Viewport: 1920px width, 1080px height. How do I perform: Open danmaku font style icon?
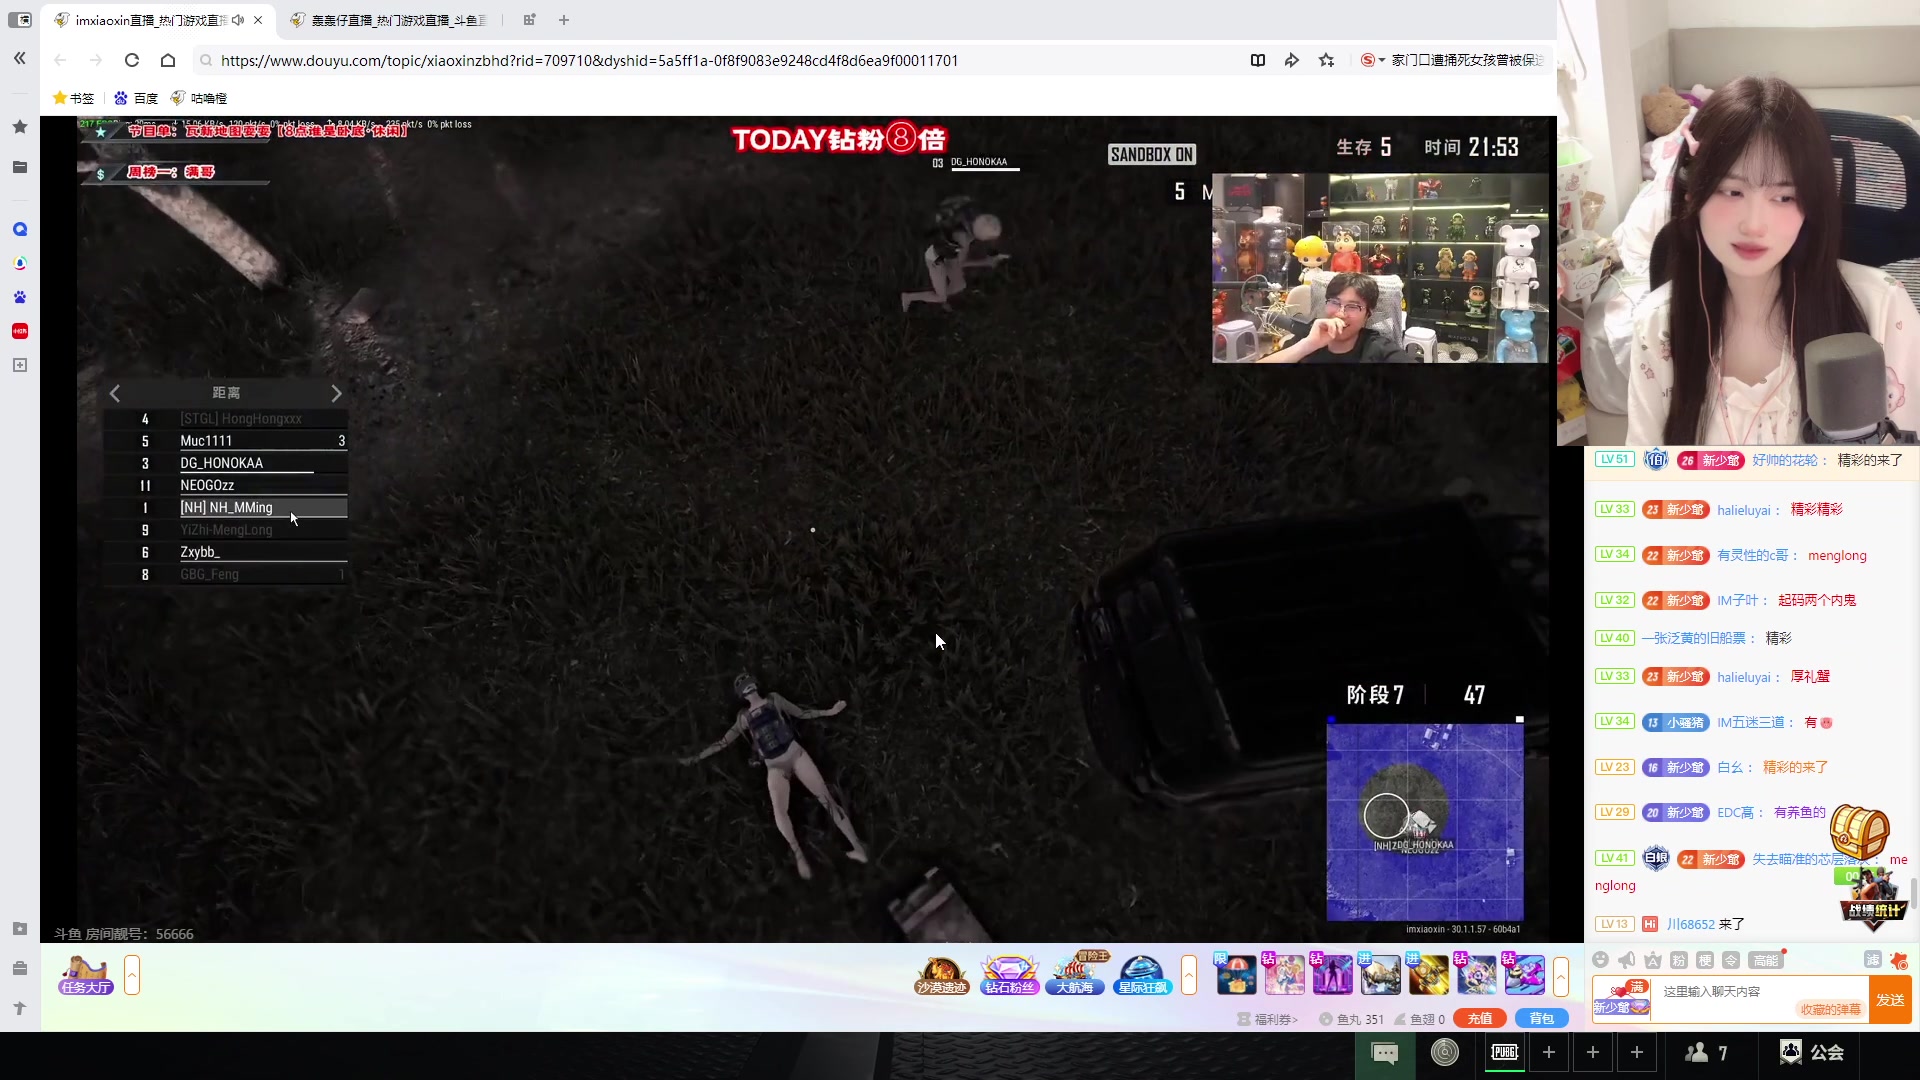point(1653,960)
